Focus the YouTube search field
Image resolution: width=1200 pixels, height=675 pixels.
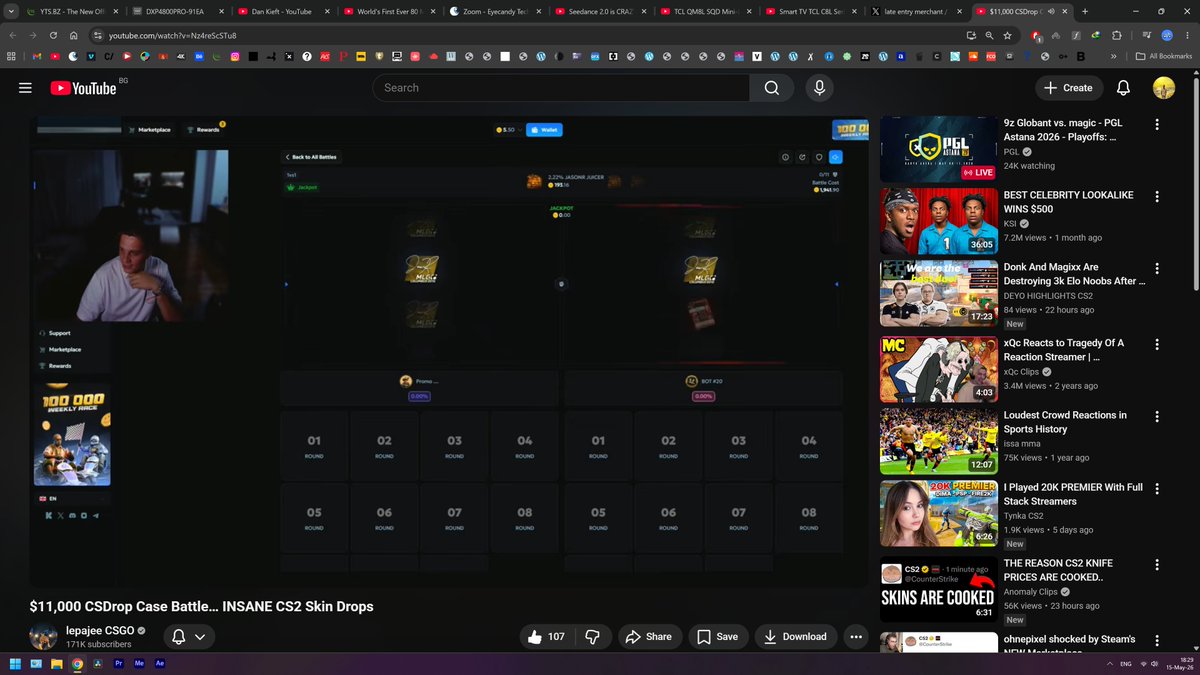[560, 88]
